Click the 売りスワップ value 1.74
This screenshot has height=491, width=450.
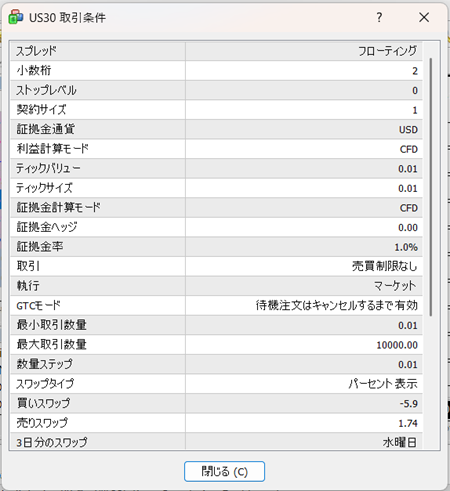[x=408, y=423]
